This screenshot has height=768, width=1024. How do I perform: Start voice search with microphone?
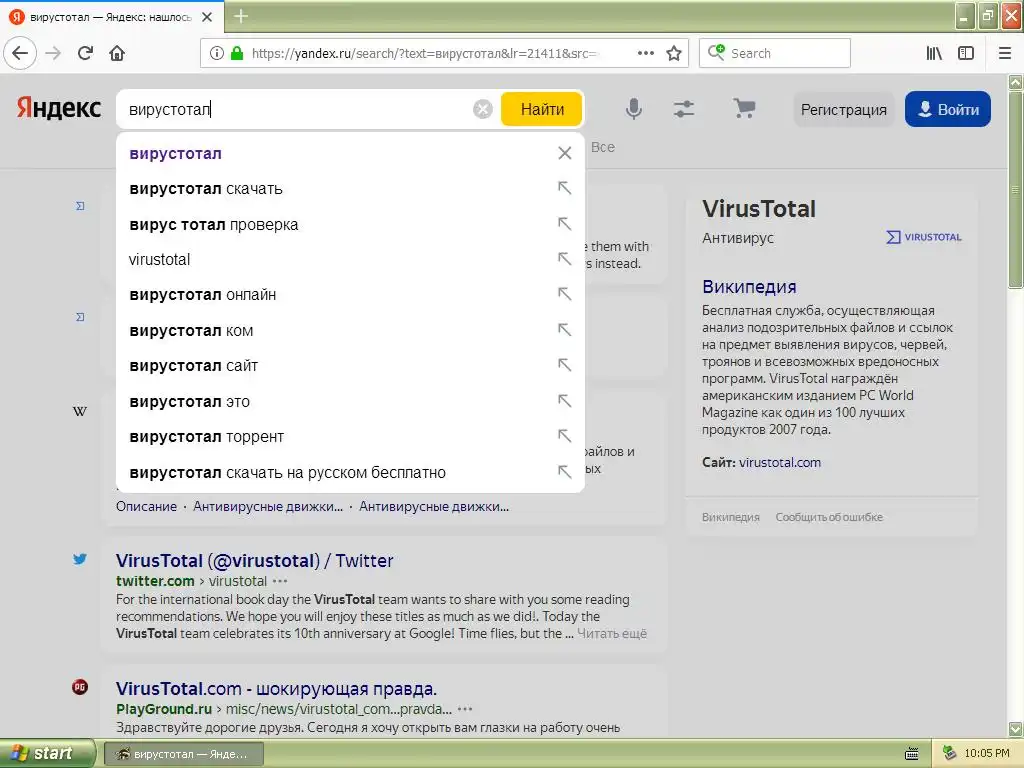point(633,109)
